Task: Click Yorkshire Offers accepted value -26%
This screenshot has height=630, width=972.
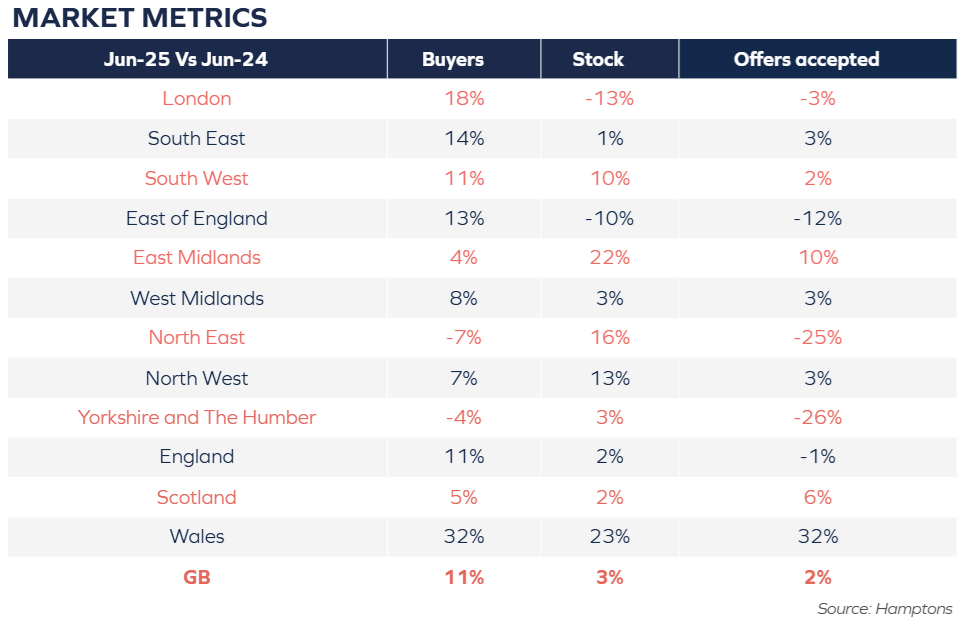Action: click(818, 417)
